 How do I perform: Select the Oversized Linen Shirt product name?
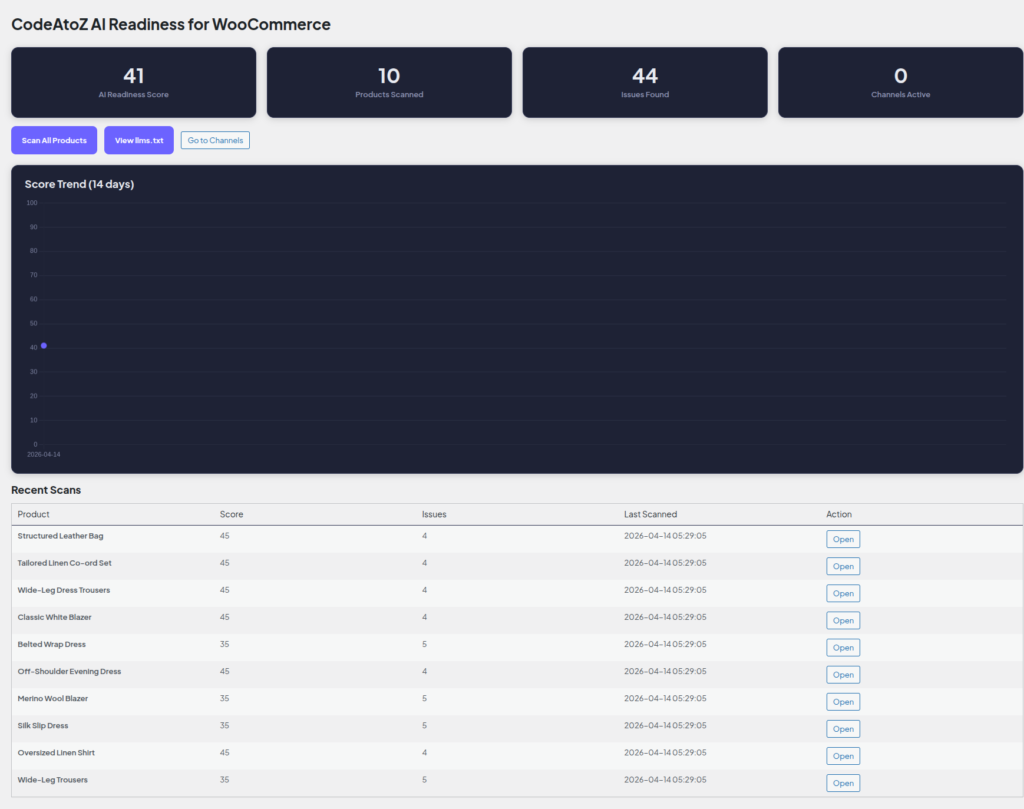(x=56, y=753)
